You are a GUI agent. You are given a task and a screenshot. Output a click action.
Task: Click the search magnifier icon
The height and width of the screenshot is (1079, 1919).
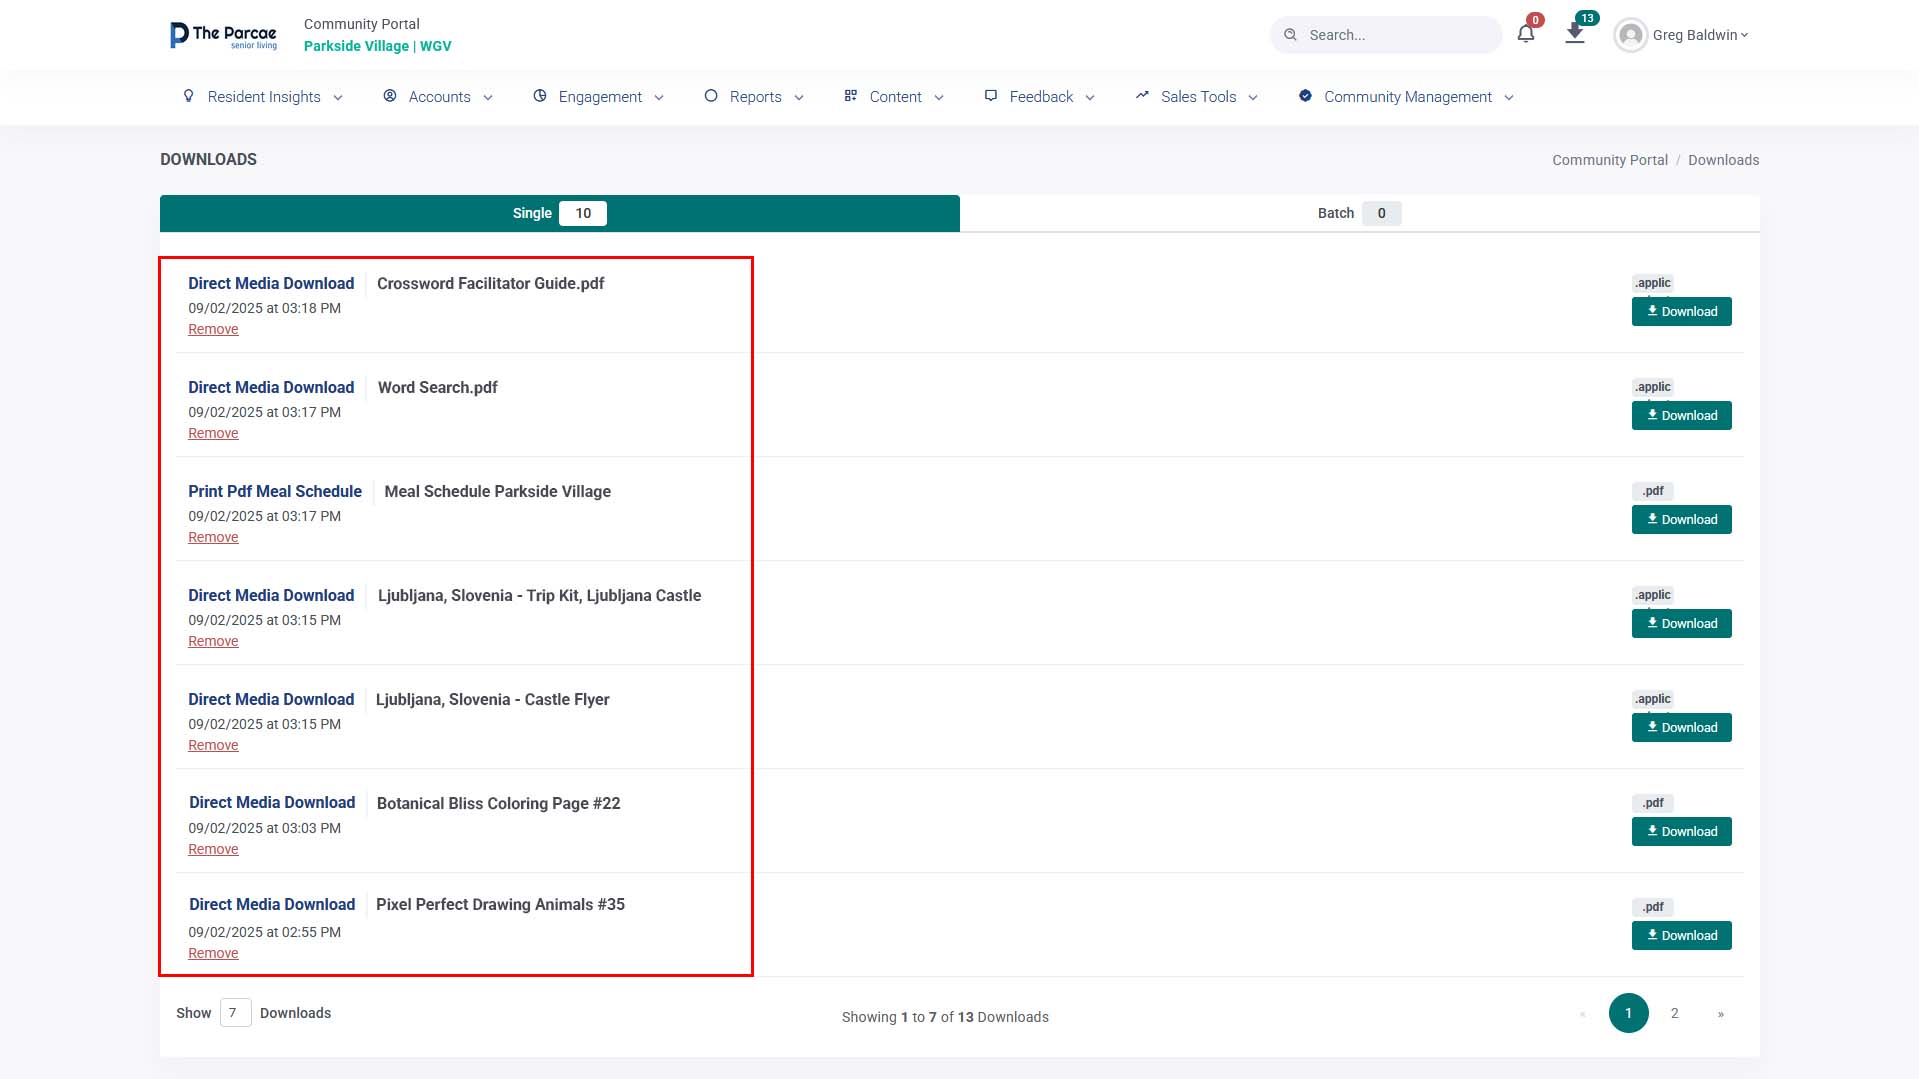(x=1290, y=35)
